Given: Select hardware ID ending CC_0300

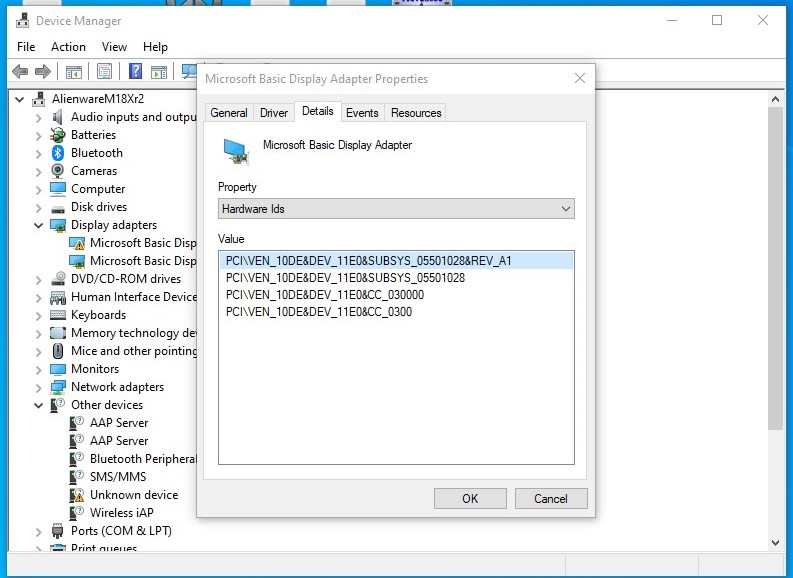Looking at the screenshot, I should click(x=319, y=312).
